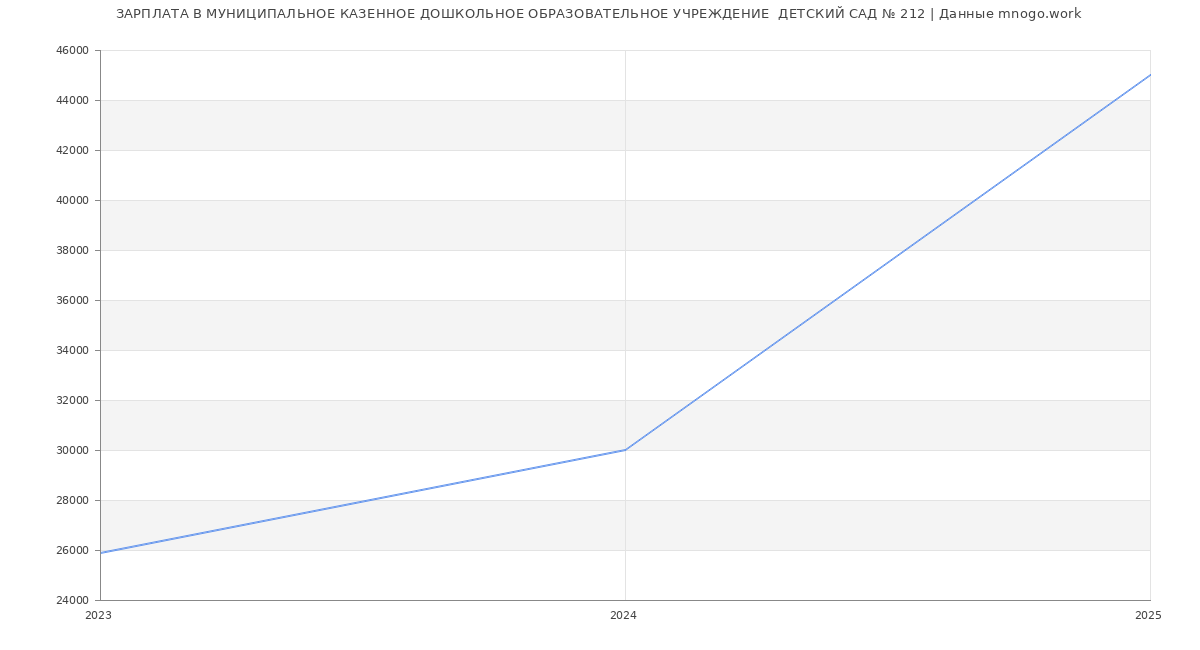Screen dimensions: 1200x650
Task: Click the 40000 y-axis label
Action: (74, 200)
